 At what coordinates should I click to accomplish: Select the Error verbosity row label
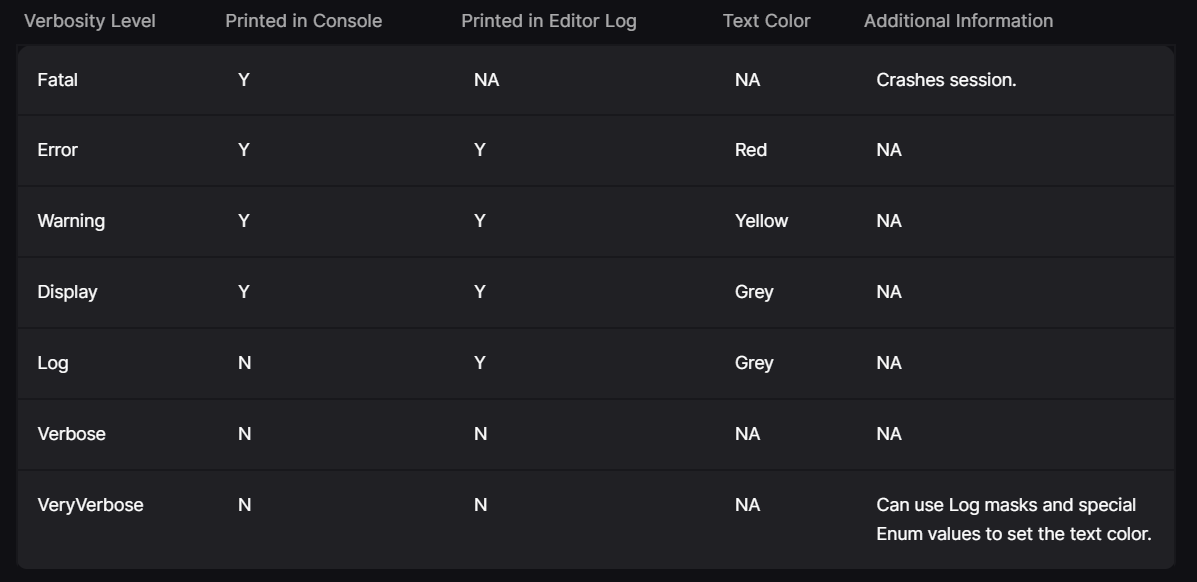pos(57,150)
